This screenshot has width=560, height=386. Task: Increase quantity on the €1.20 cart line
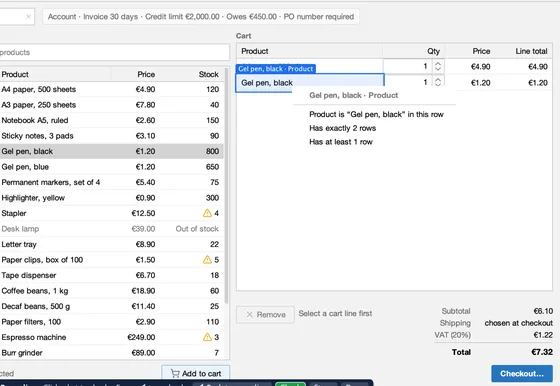[x=438, y=79]
